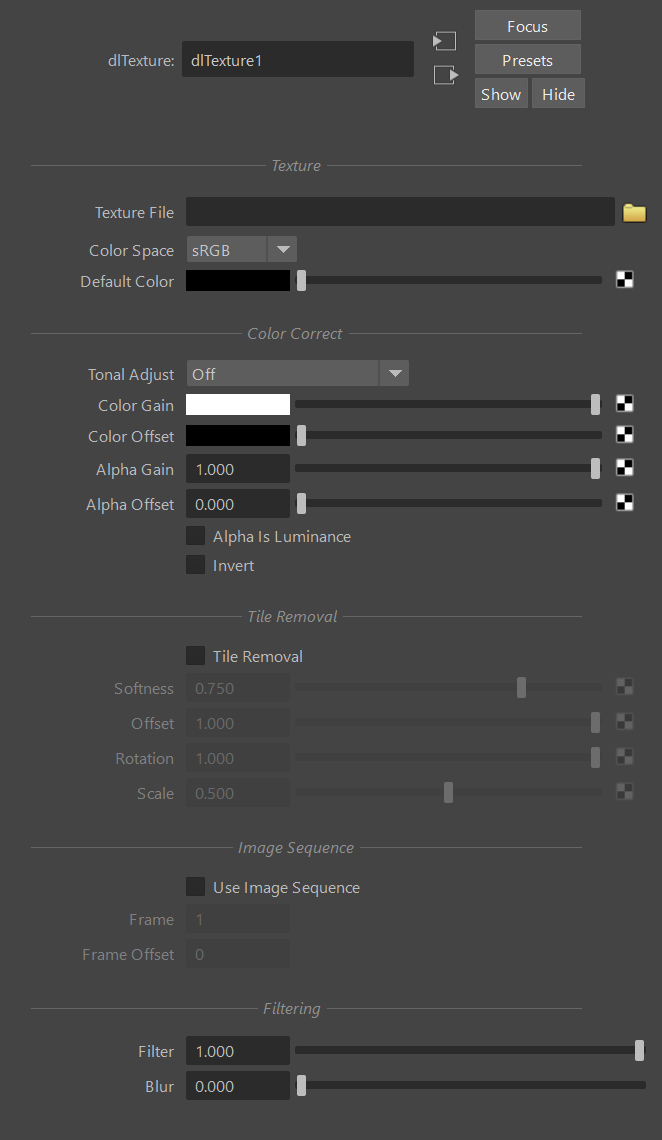Open the Color Space sRGB dropdown
The image size is (662, 1140).
point(242,250)
